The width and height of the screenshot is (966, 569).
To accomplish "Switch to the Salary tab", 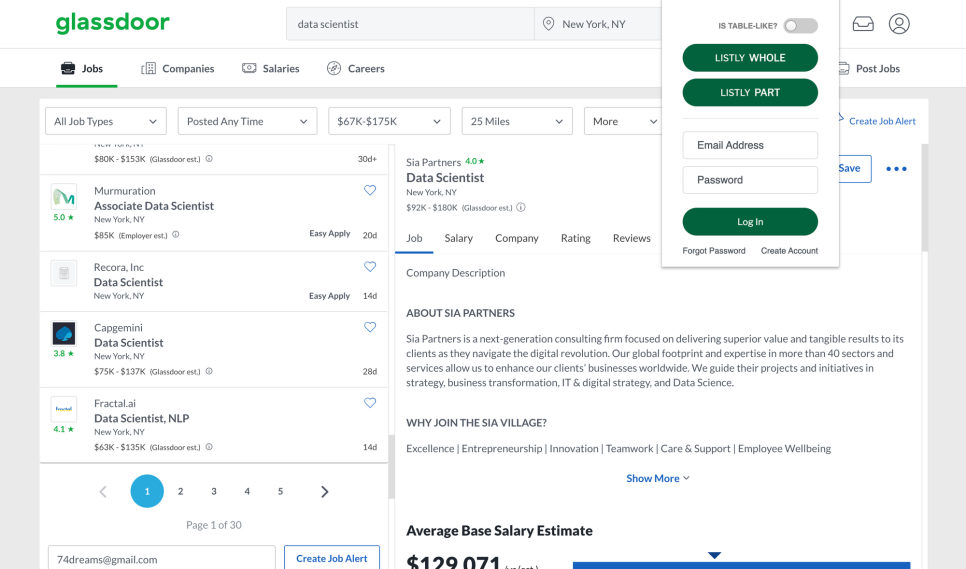I will click(458, 238).
